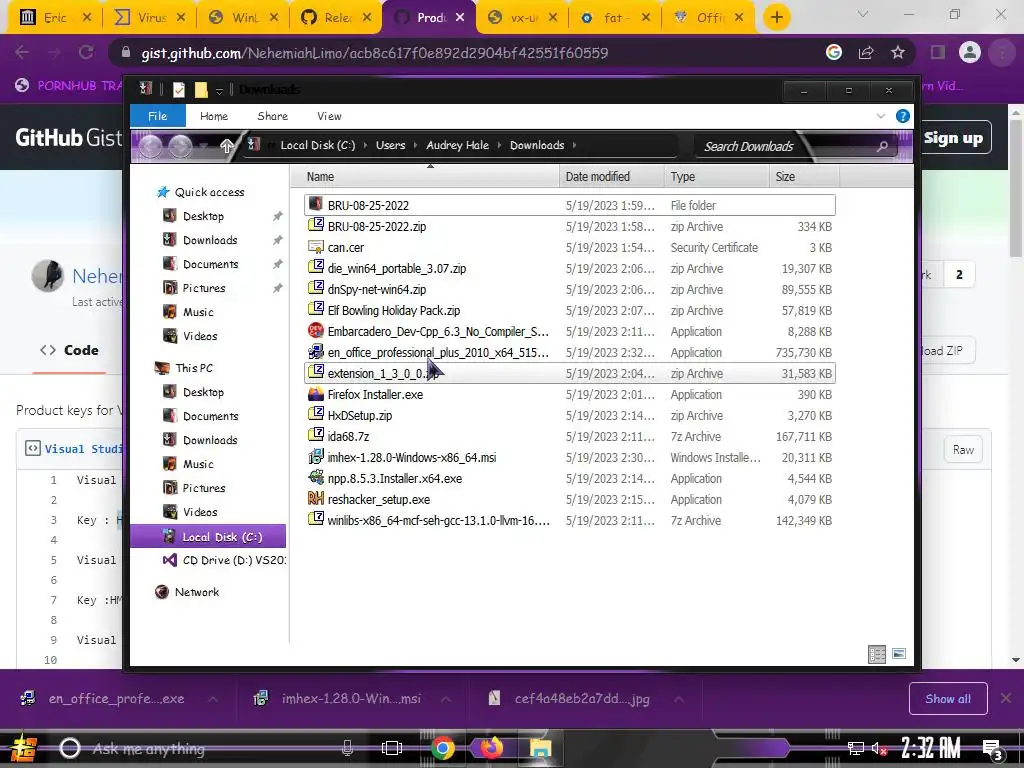Open Firefox from the taskbar
This screenshot has width=1024, height=768.
tap(492, 748)
